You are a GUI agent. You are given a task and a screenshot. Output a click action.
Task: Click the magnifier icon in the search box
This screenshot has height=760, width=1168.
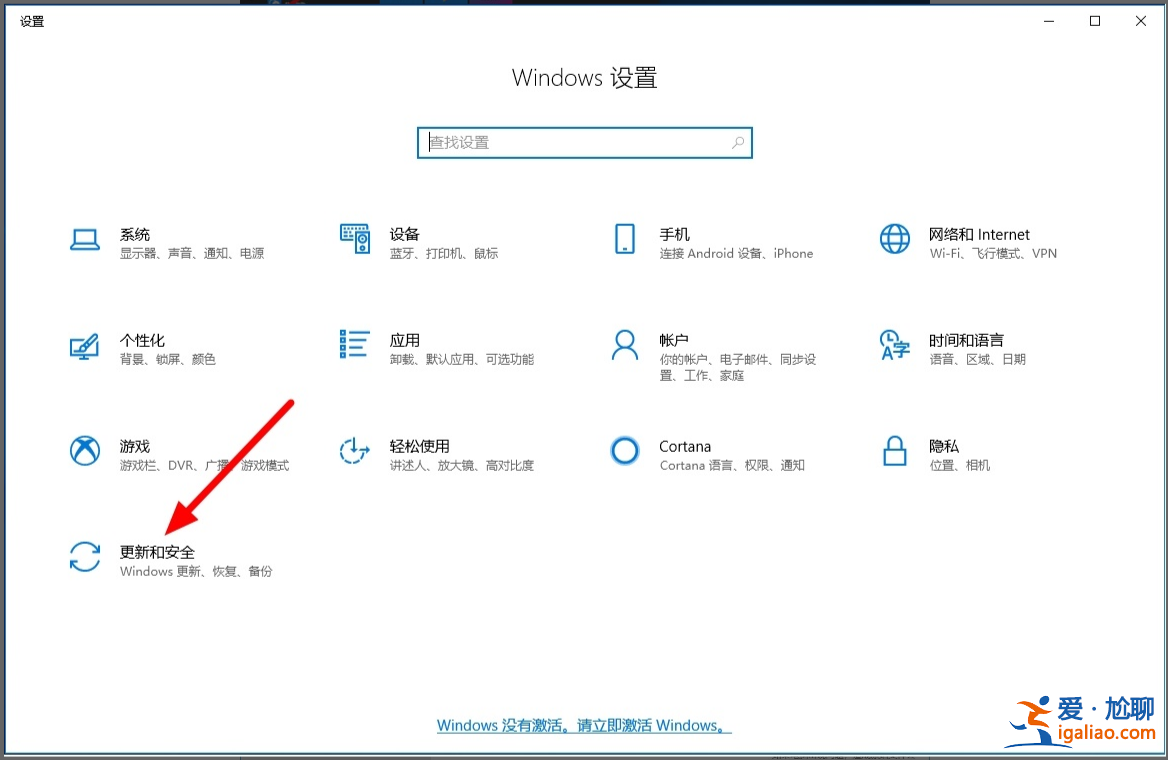[x=737, y=143]
